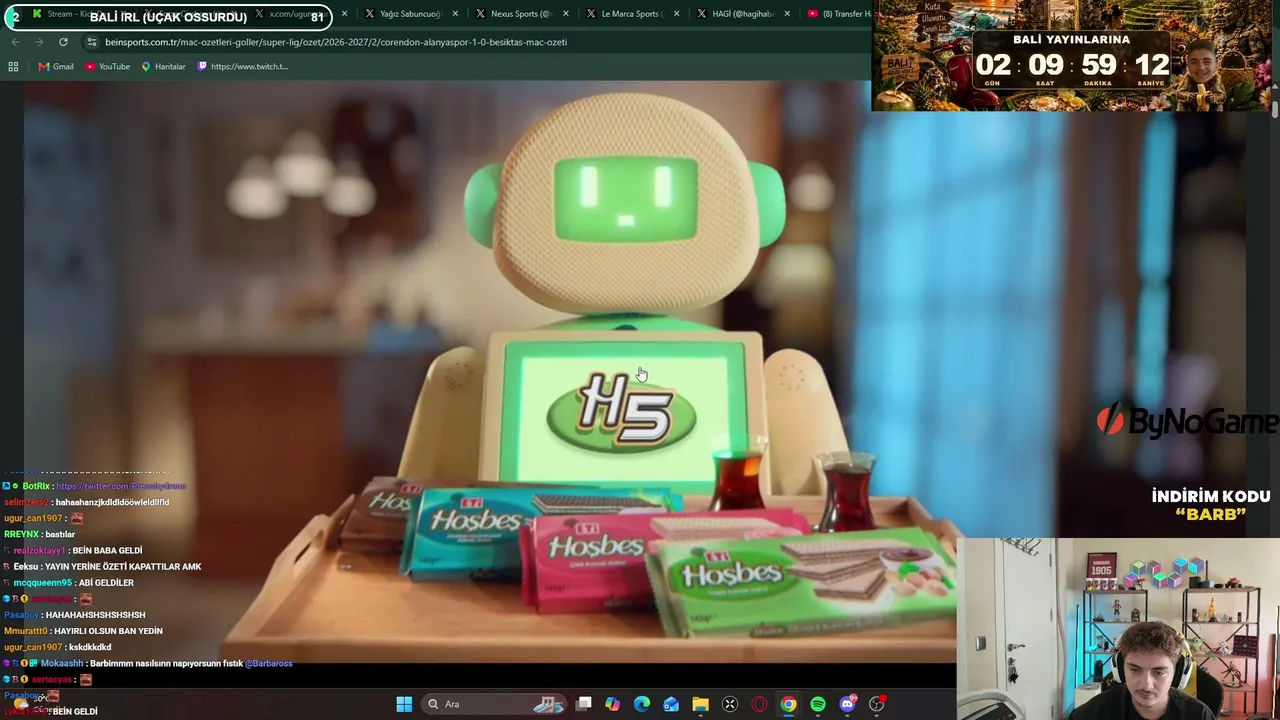Open Discord from the taskbar
Screen dimensions: 1280x720
coord(848,704)
